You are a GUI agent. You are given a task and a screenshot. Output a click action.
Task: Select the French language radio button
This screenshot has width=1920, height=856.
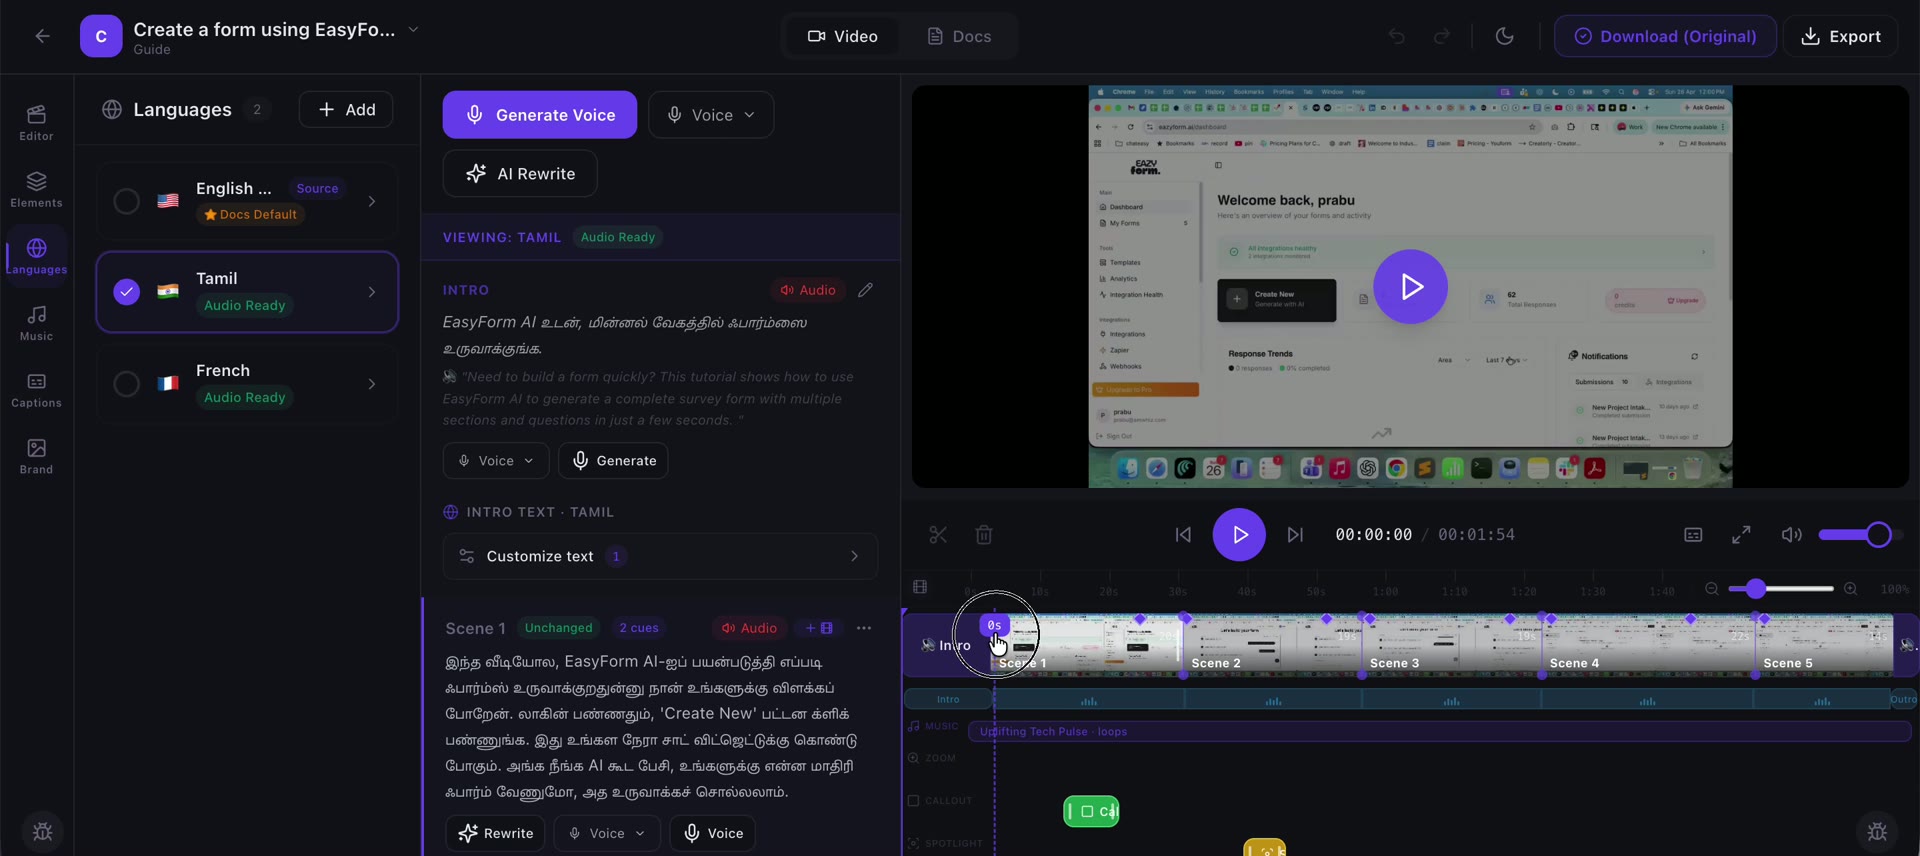click(x=126, y=384)
